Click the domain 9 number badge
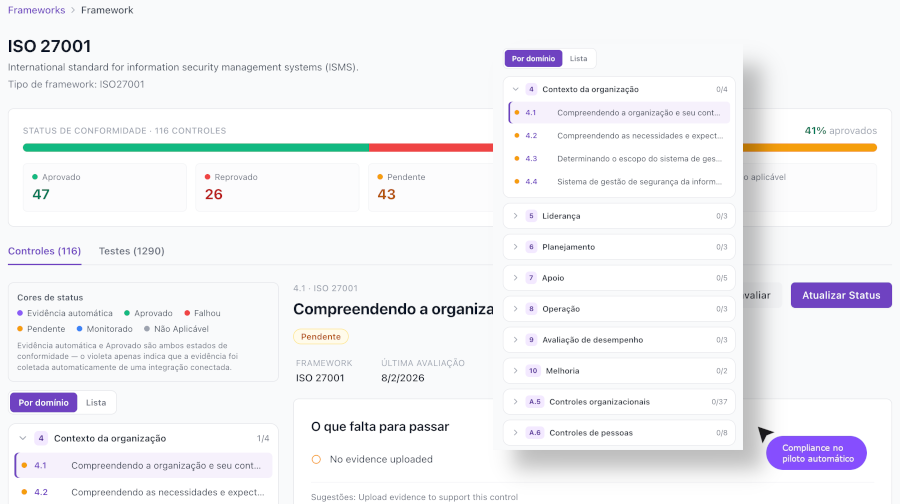Viewport: 900px width, 504px height. 532,340
